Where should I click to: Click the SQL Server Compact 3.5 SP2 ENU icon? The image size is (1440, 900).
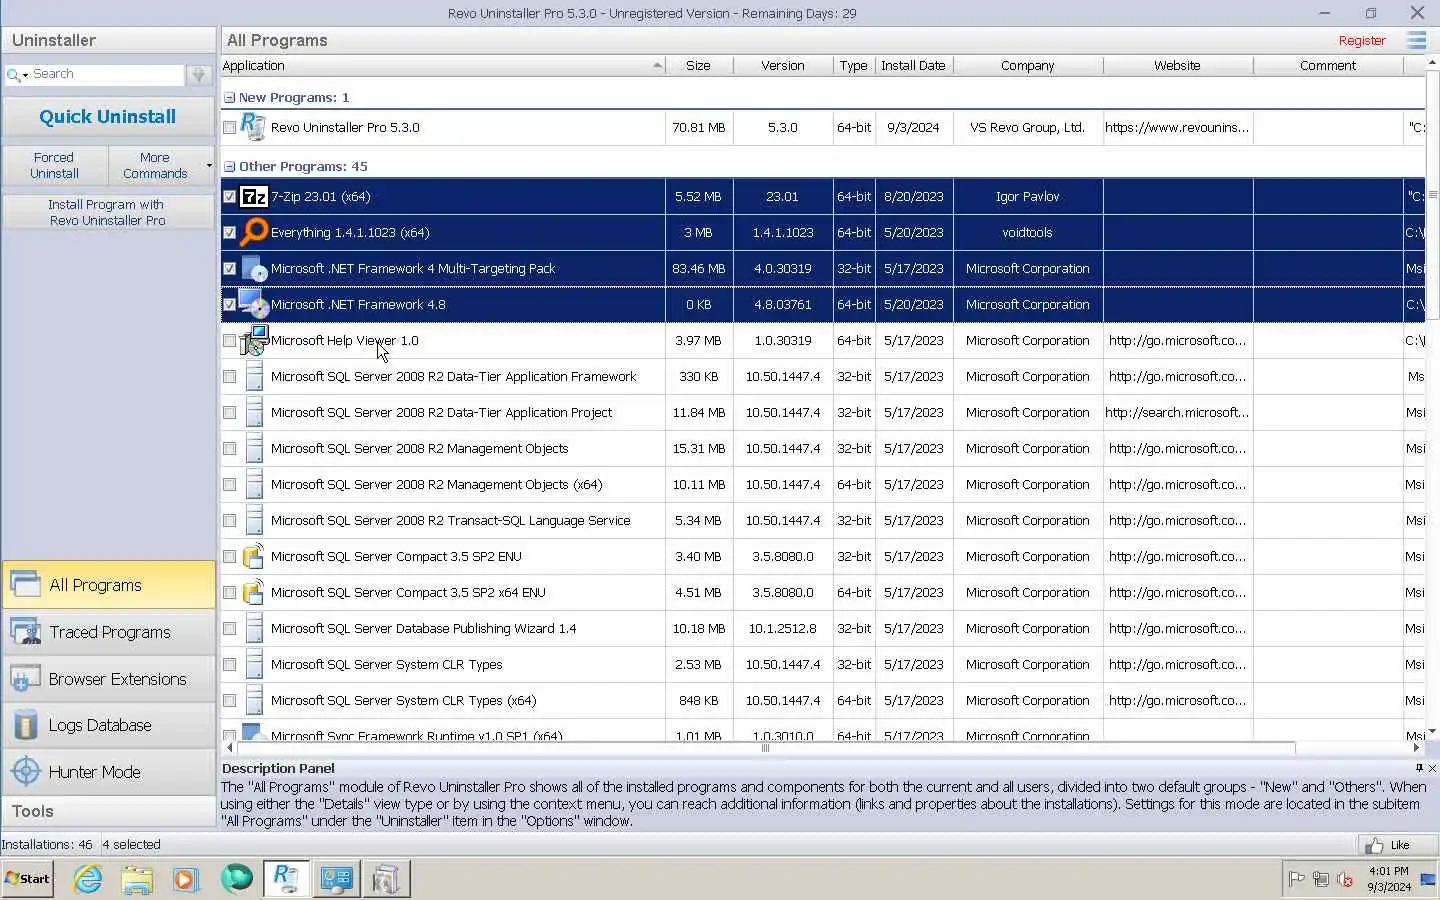254,556
